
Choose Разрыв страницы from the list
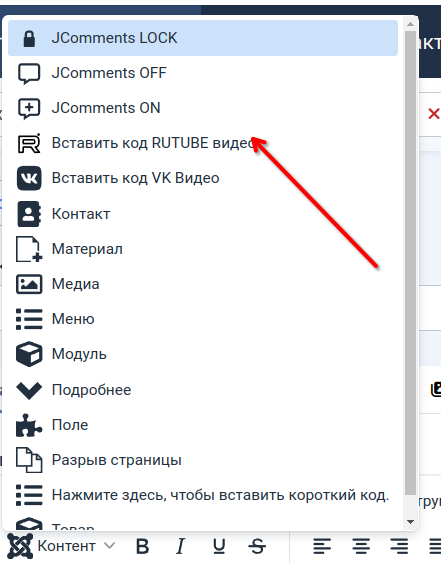pyautogui.click(x=203, y=460)
